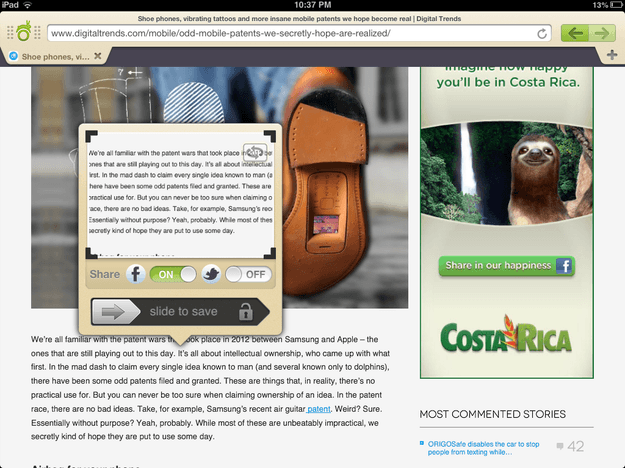Reload the page with the refresh icon
The image size is (625, 468).
(x=542, y=33)
